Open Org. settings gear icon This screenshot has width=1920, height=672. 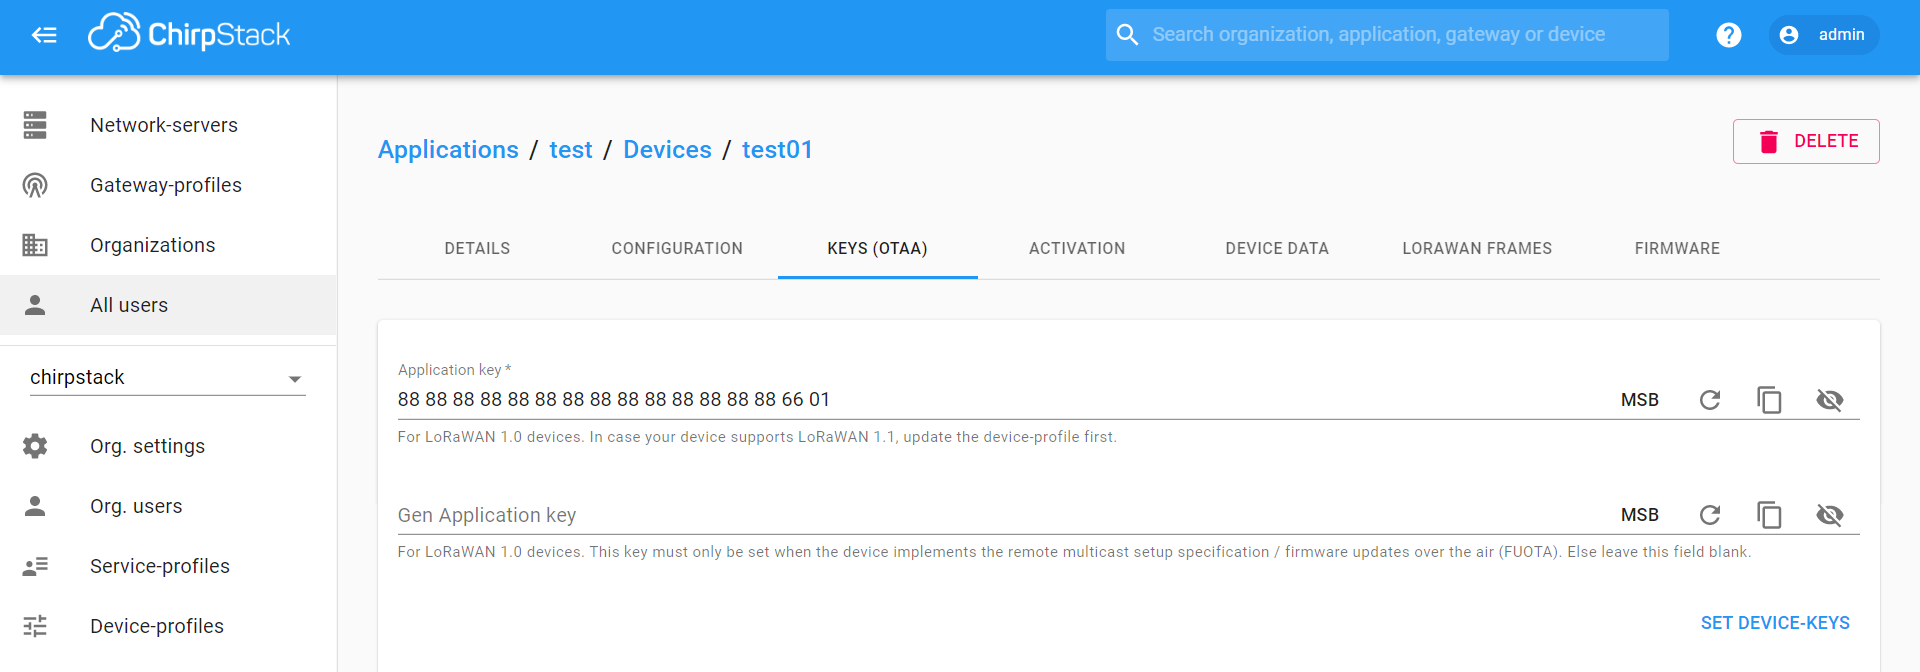click(x=35, y=446)
